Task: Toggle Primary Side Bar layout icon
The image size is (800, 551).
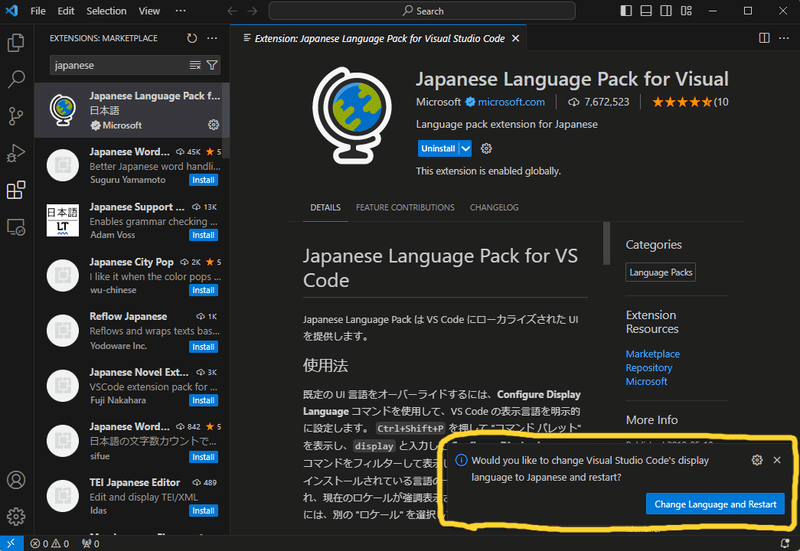Action: click(x=626, y=11)
